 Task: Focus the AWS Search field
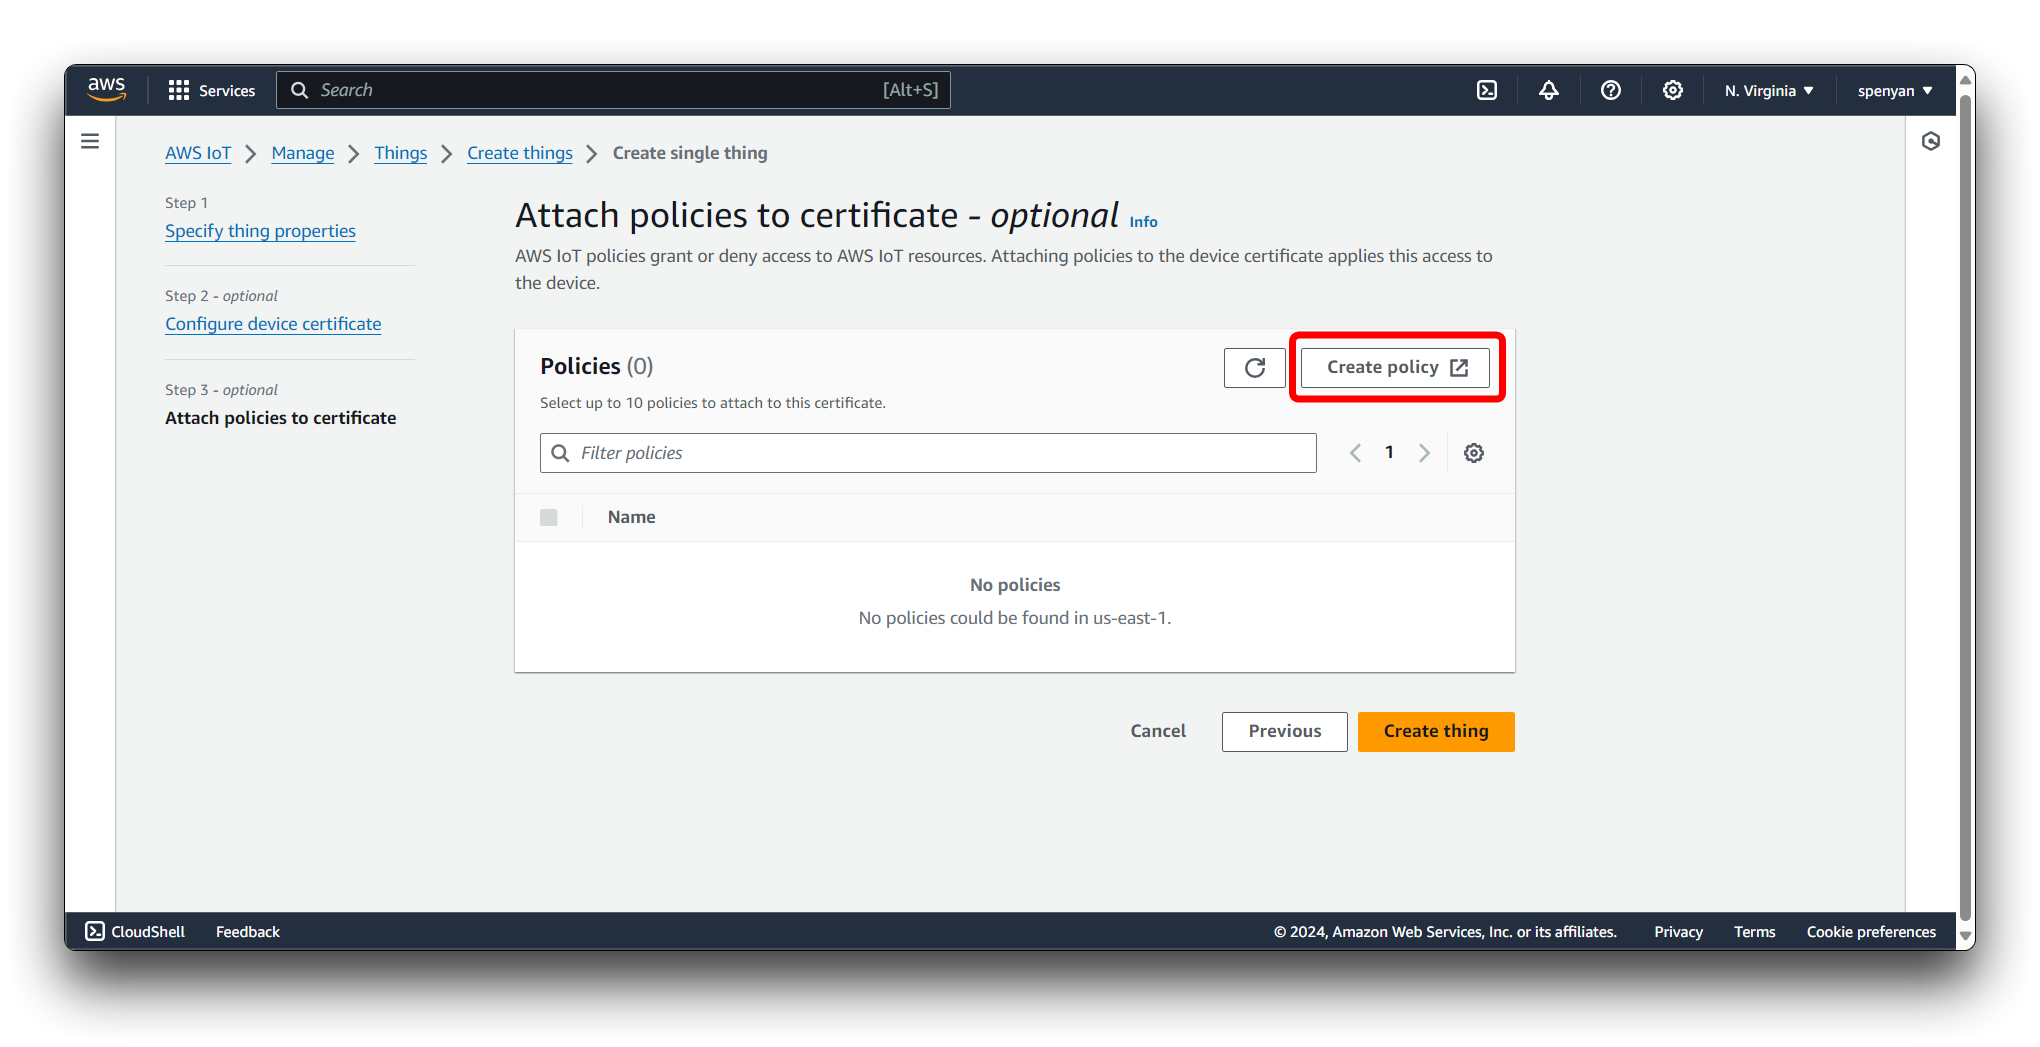[x=613, y=90]
